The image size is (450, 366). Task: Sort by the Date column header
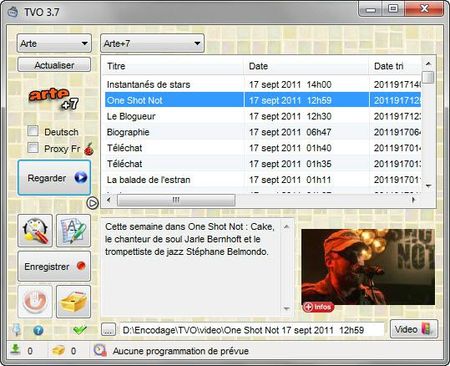pos(307,66)
